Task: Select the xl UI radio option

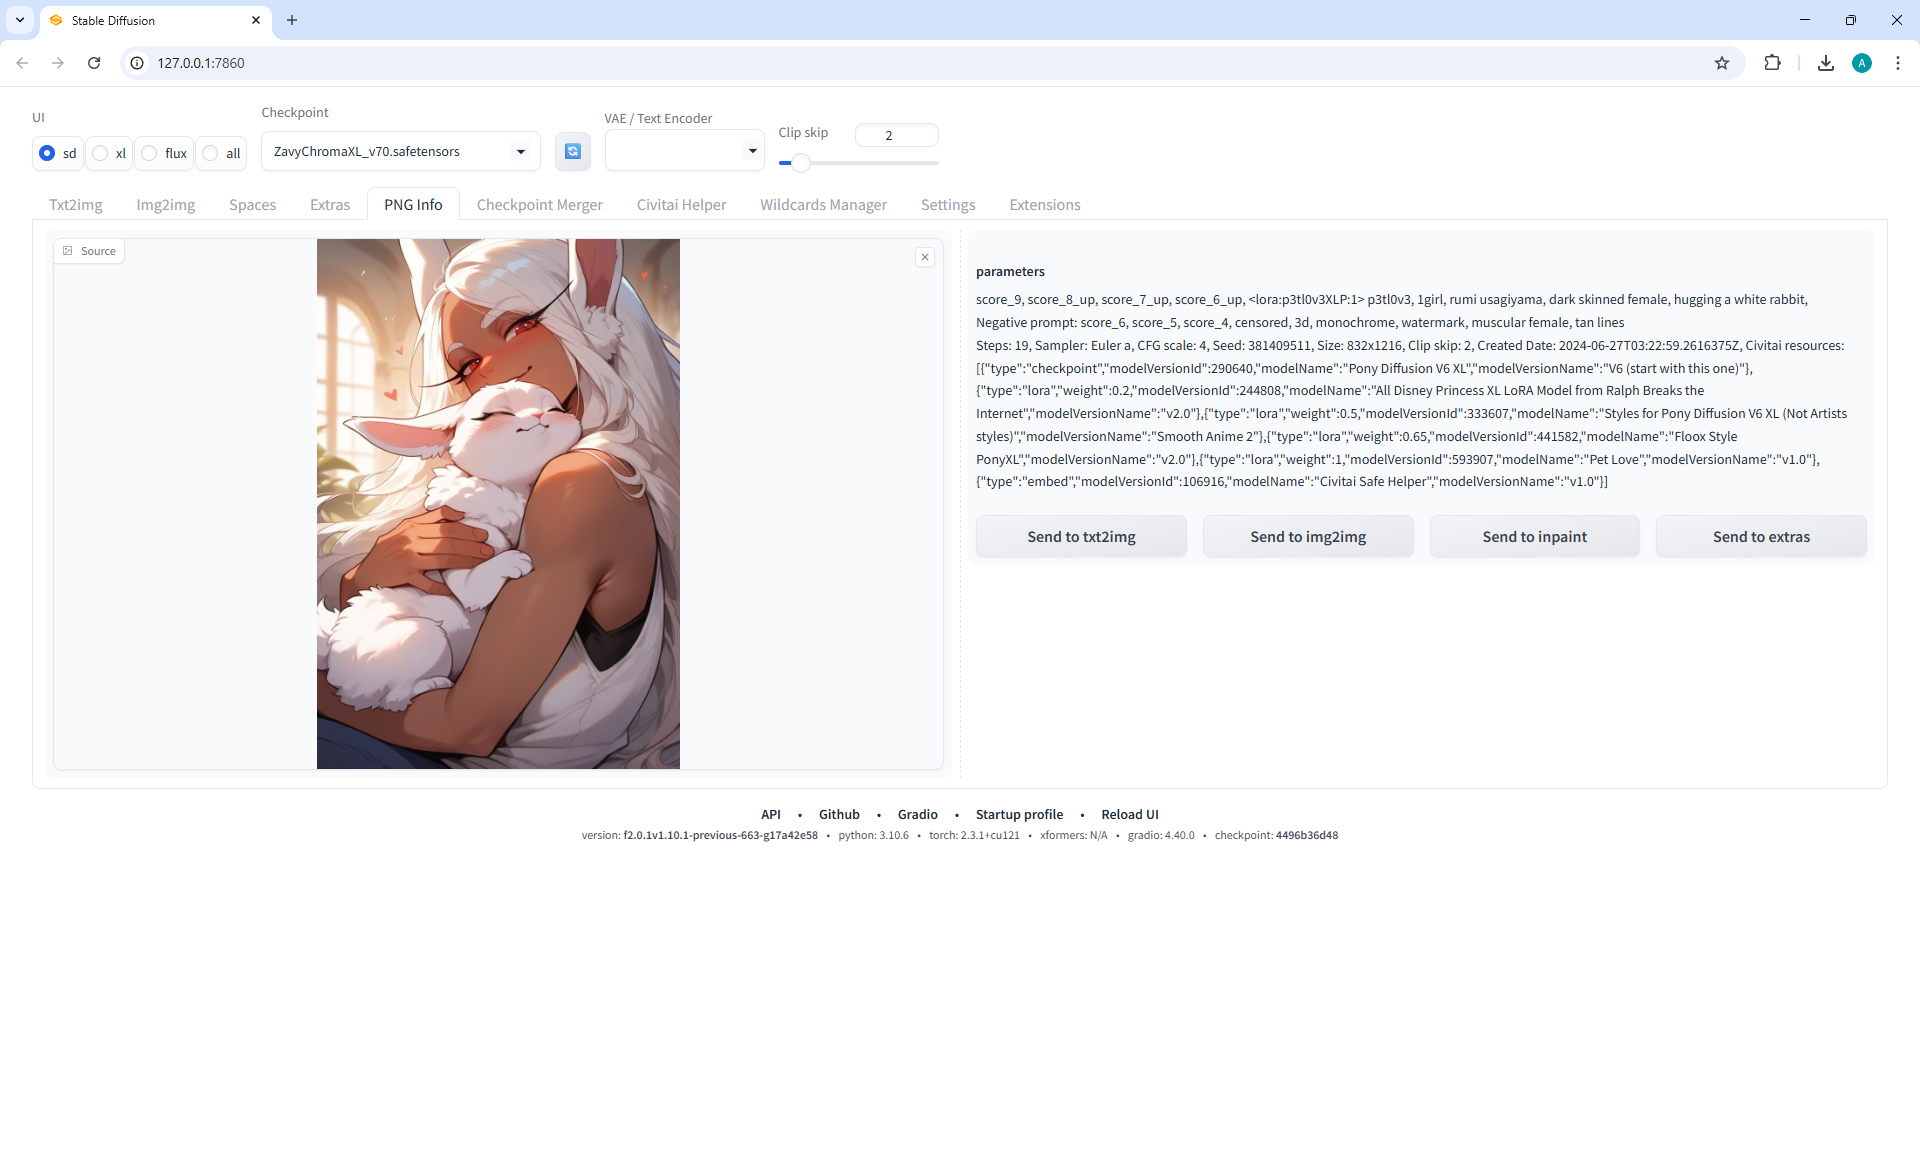Action: (x=100, y=153)
